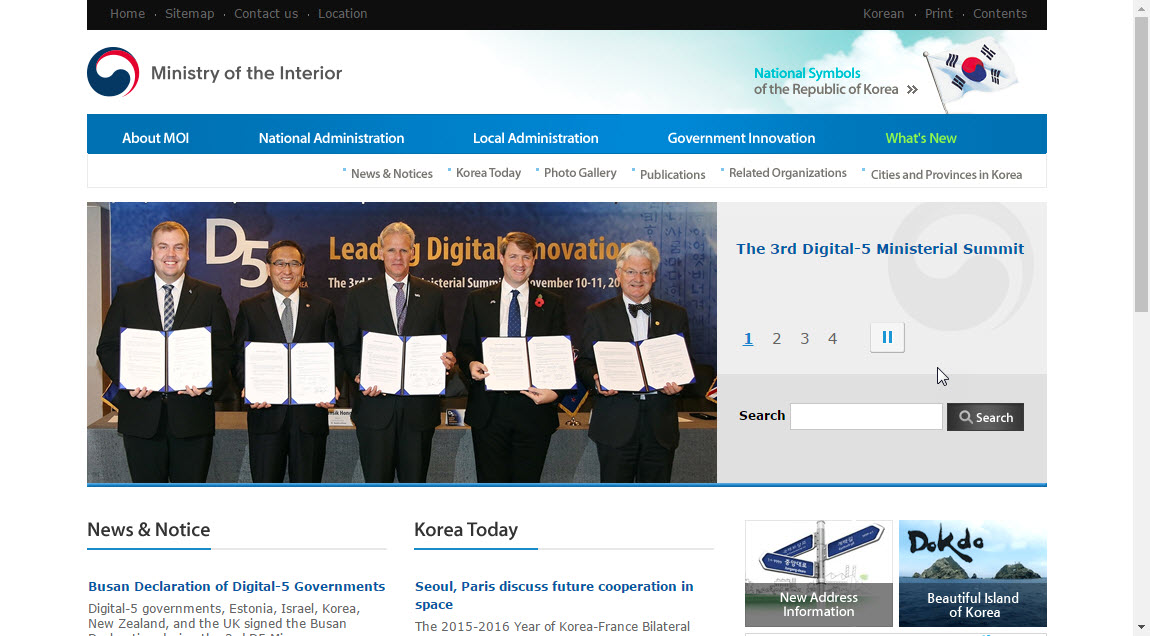Click the Korean flag image
This screenshot has width=1150, height=636.
[972, 72]
